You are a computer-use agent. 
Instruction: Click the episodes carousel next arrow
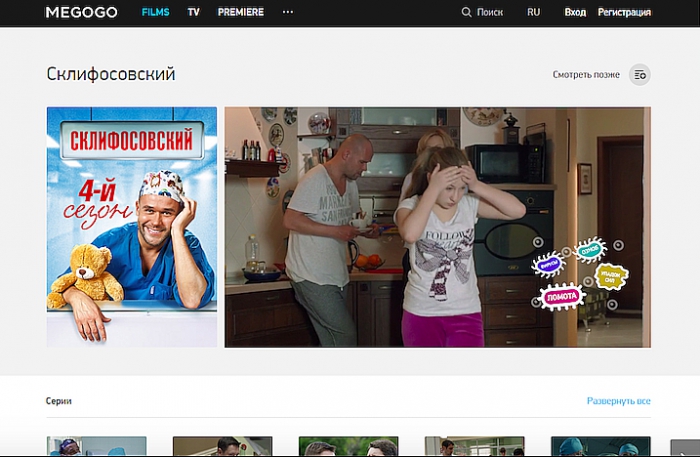(685, 448)
